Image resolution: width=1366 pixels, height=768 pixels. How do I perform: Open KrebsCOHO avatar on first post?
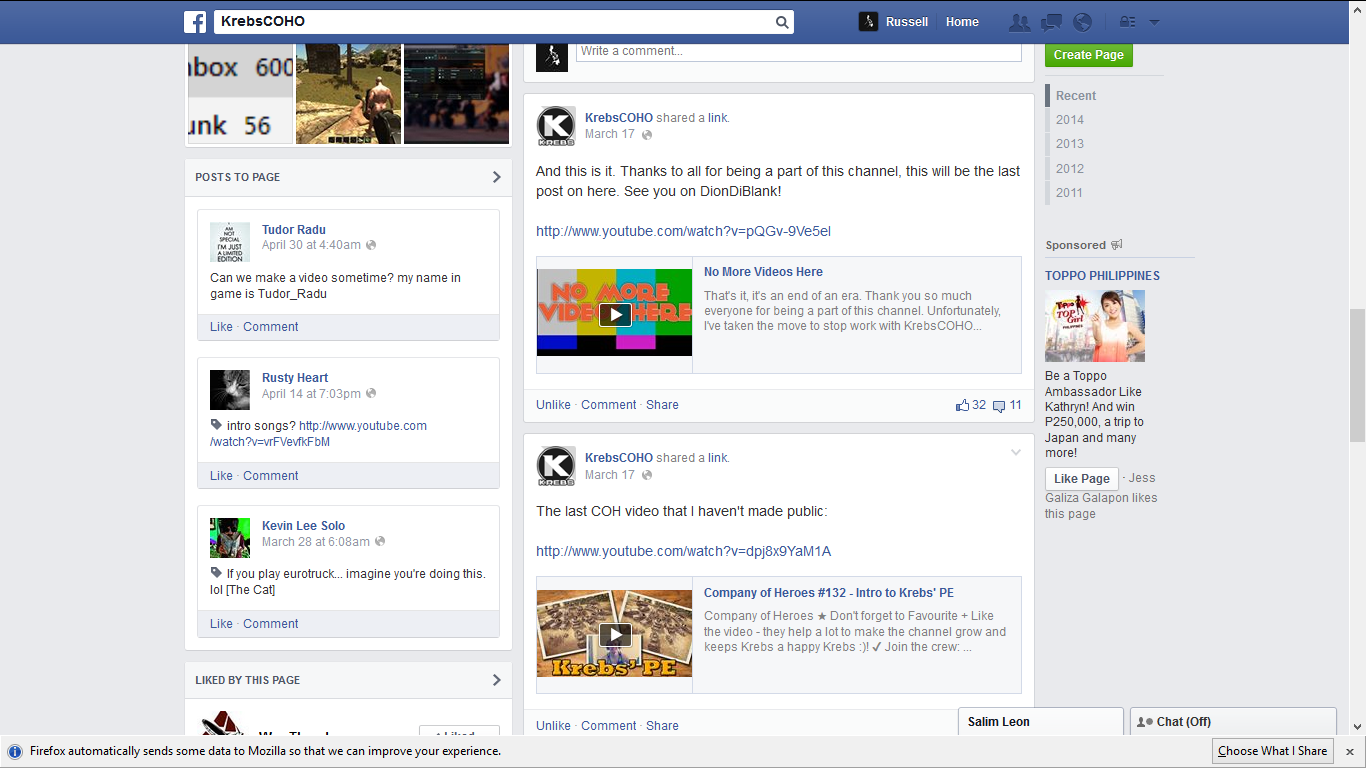pos(556,126)
